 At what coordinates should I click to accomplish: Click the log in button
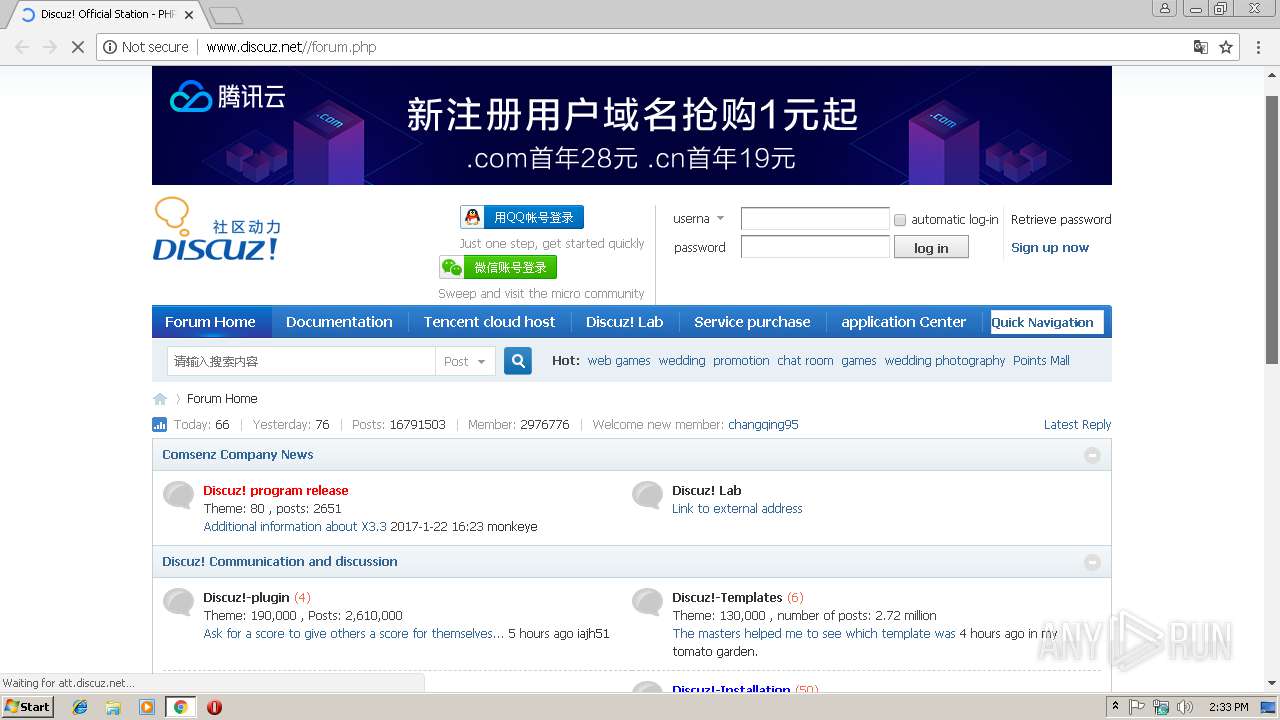931,248
